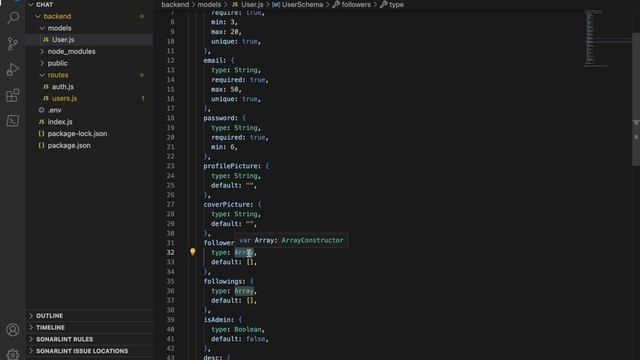Open the Source Control view

(13, 43)
